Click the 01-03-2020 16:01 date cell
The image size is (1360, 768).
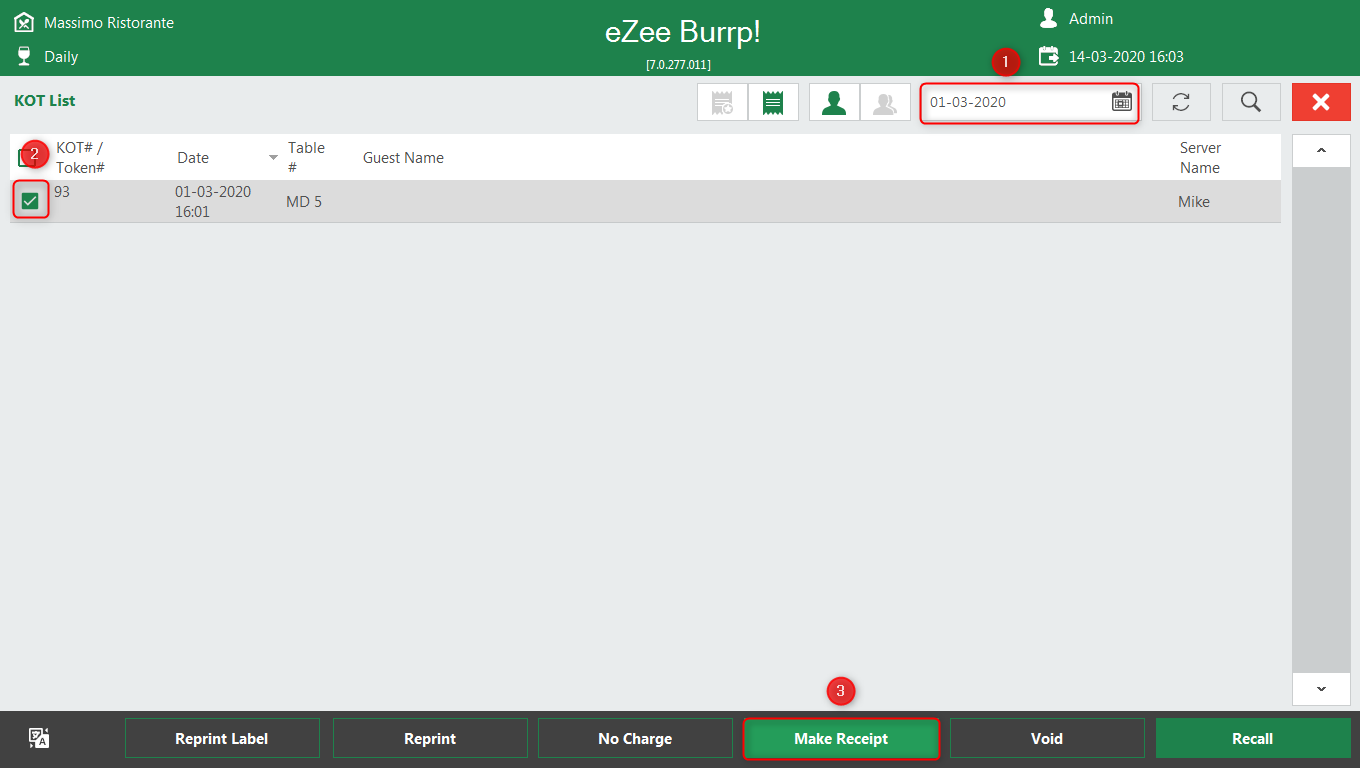pos(213,201)
